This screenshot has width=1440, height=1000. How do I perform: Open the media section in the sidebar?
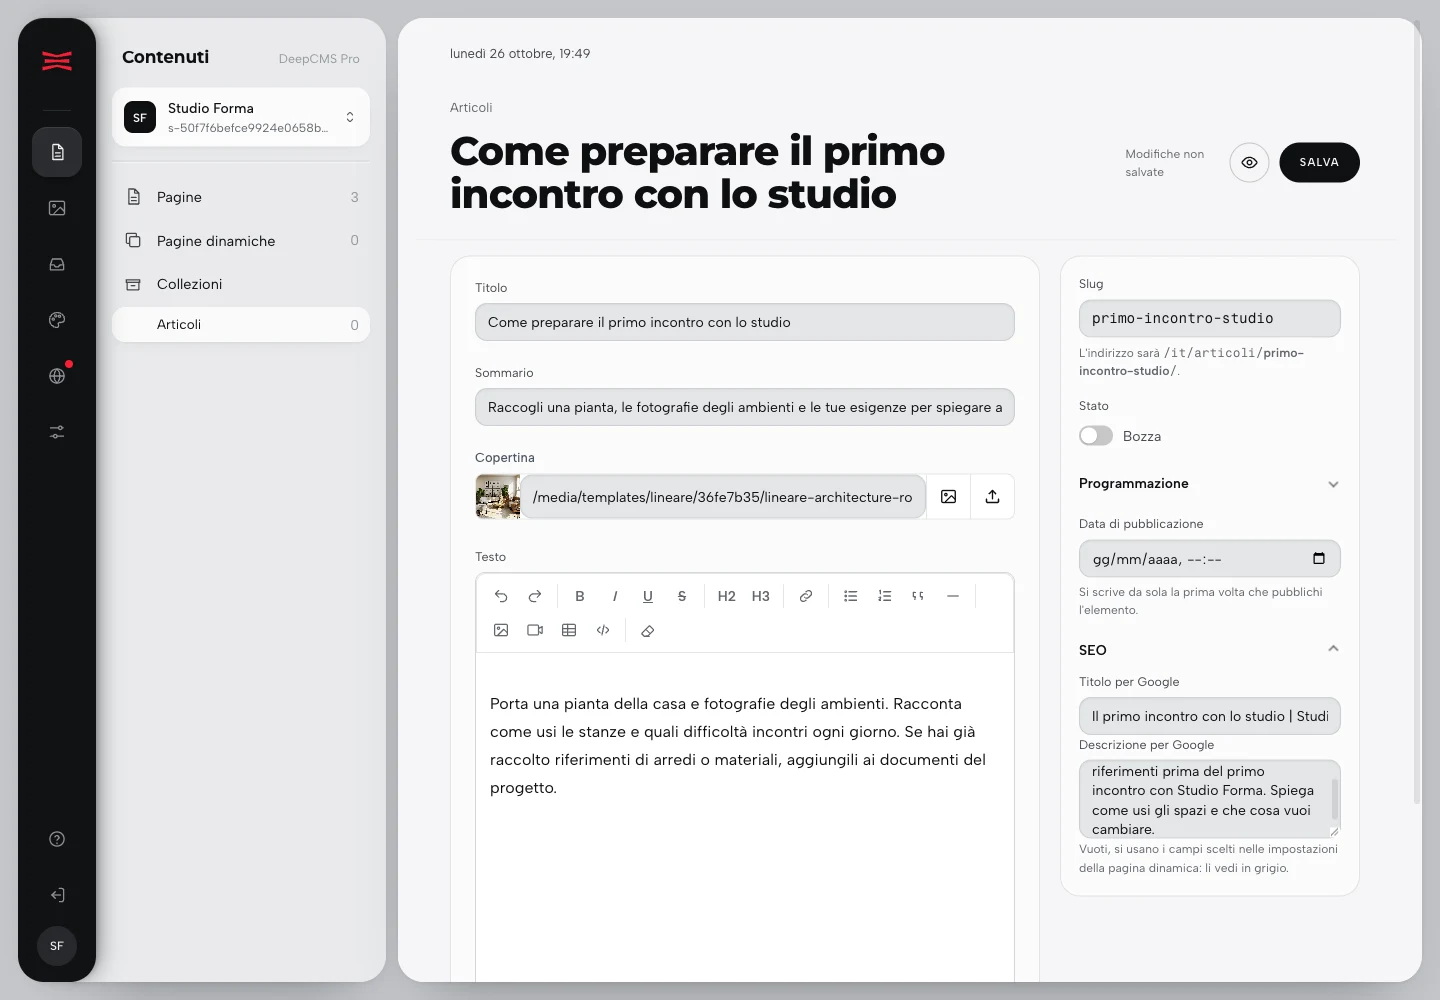coord(57,208)
